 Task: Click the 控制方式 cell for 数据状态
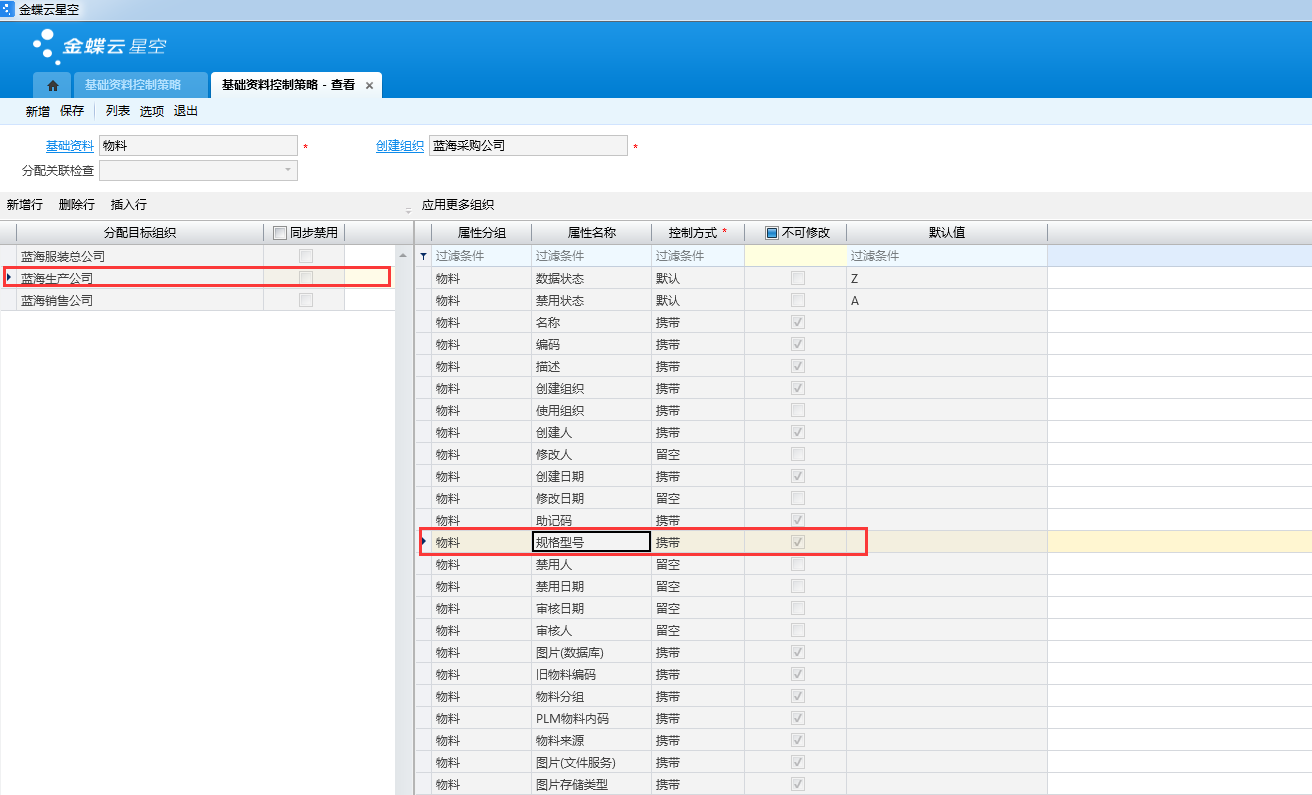pos(698,278)
